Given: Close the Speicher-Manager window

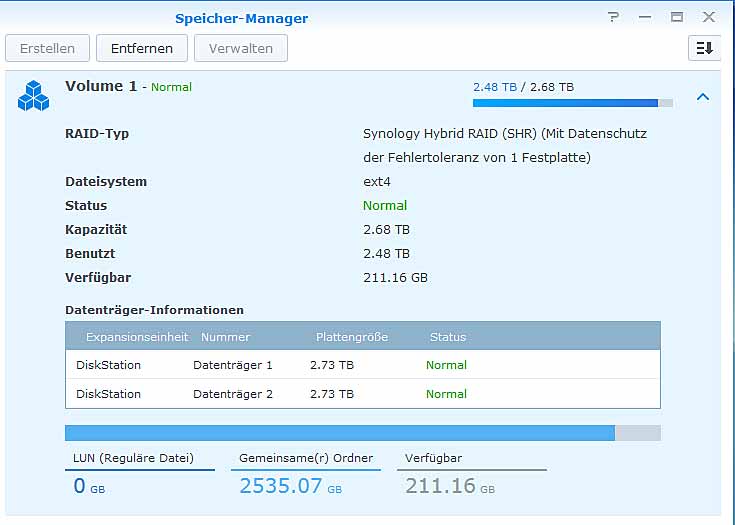Looking at the screenshot, I should tap(709, 17).
